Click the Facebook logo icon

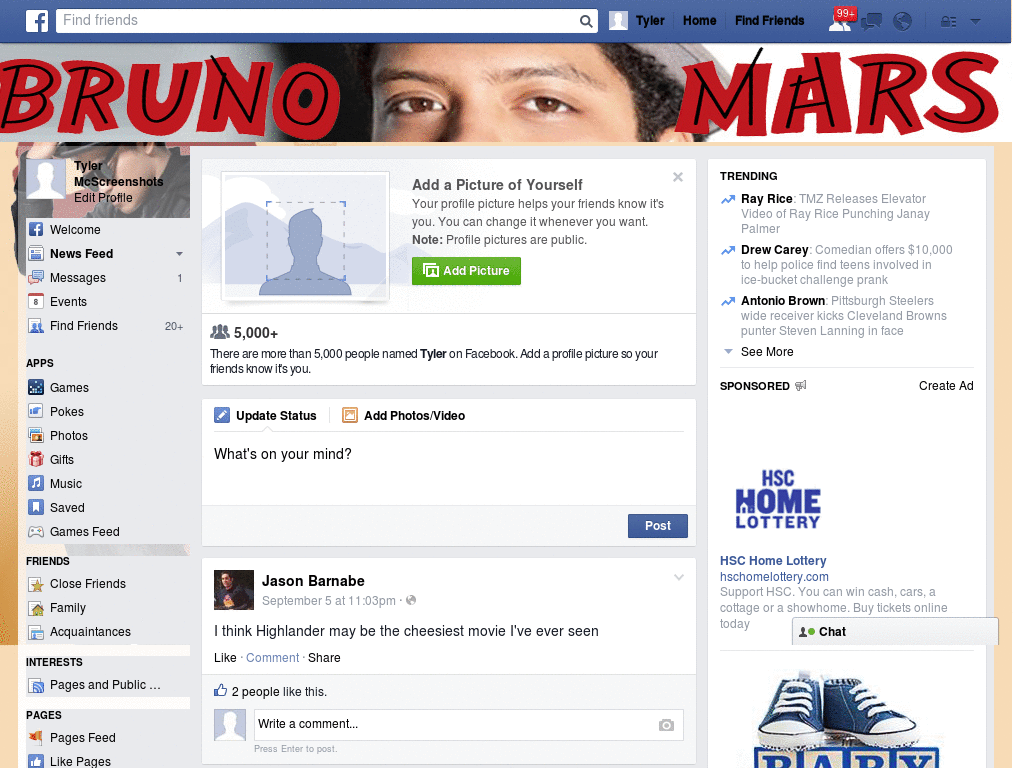coord(37,21)
